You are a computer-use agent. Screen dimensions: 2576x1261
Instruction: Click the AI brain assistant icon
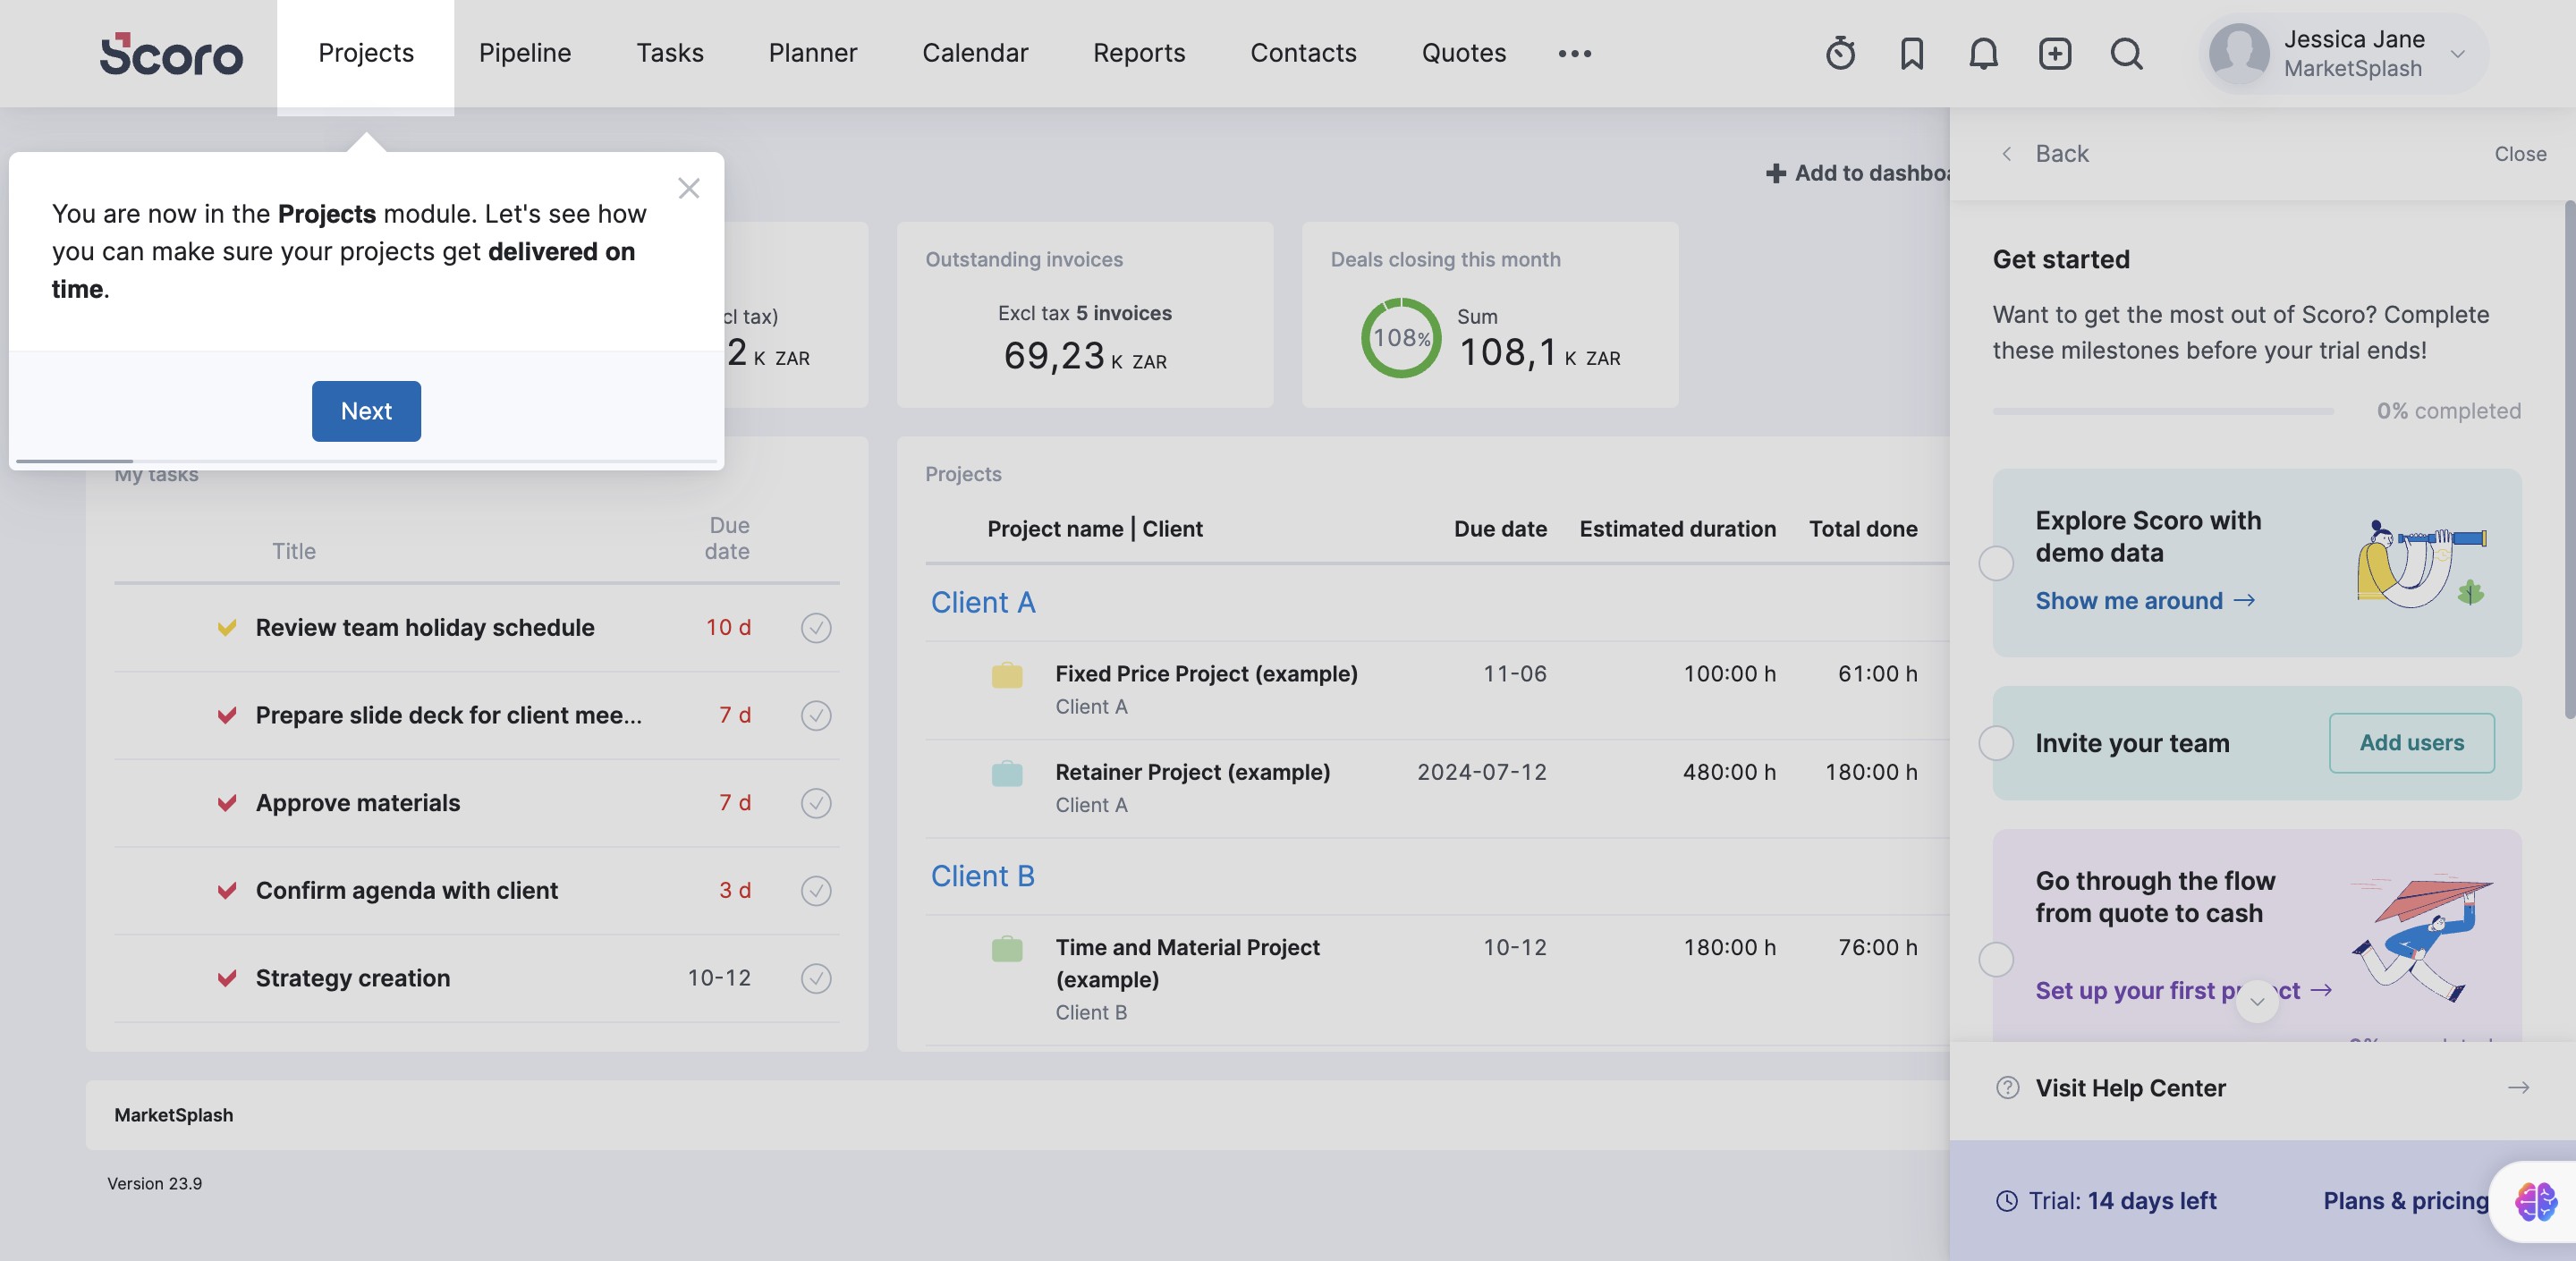pos(2535,1201)
